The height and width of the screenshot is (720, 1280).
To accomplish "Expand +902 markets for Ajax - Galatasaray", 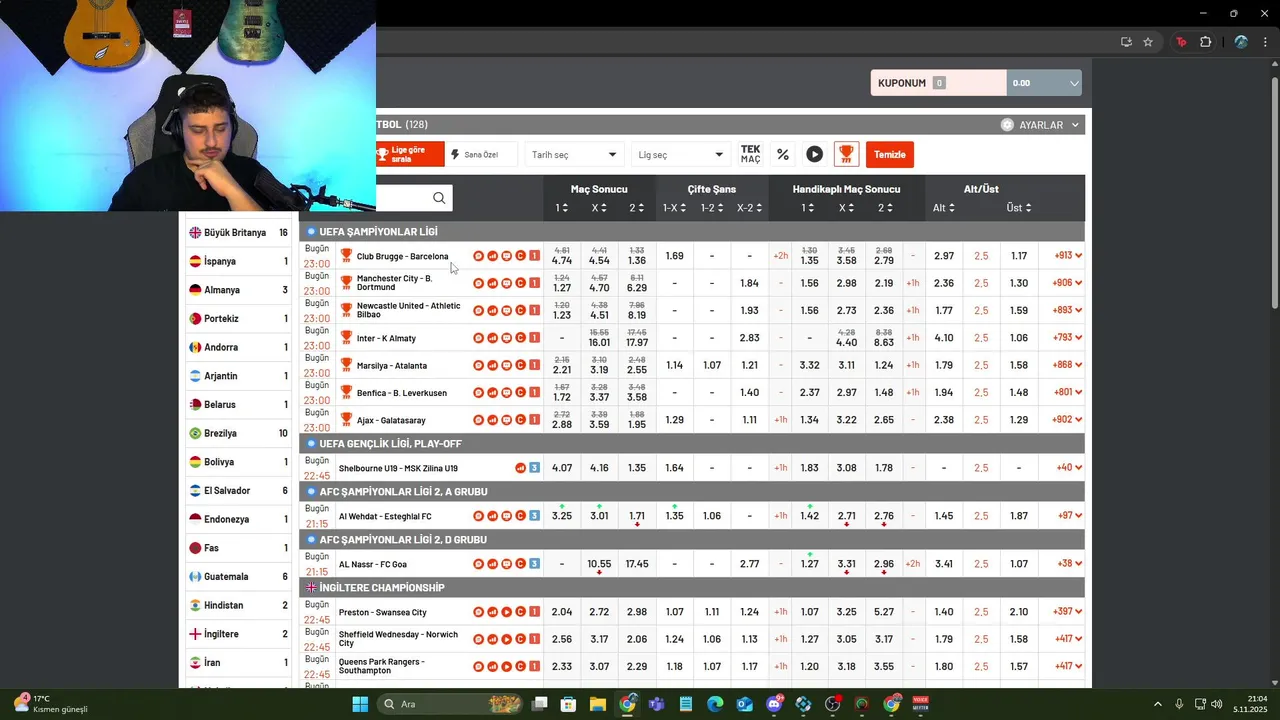I will [x=1068, y=420].
